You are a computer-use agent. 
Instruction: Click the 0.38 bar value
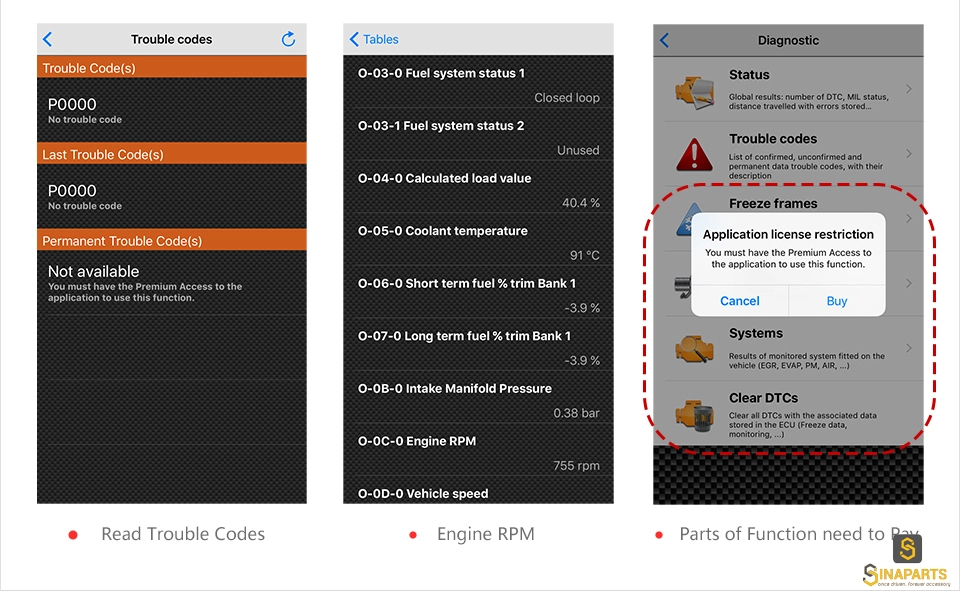(x=576, y=413)
